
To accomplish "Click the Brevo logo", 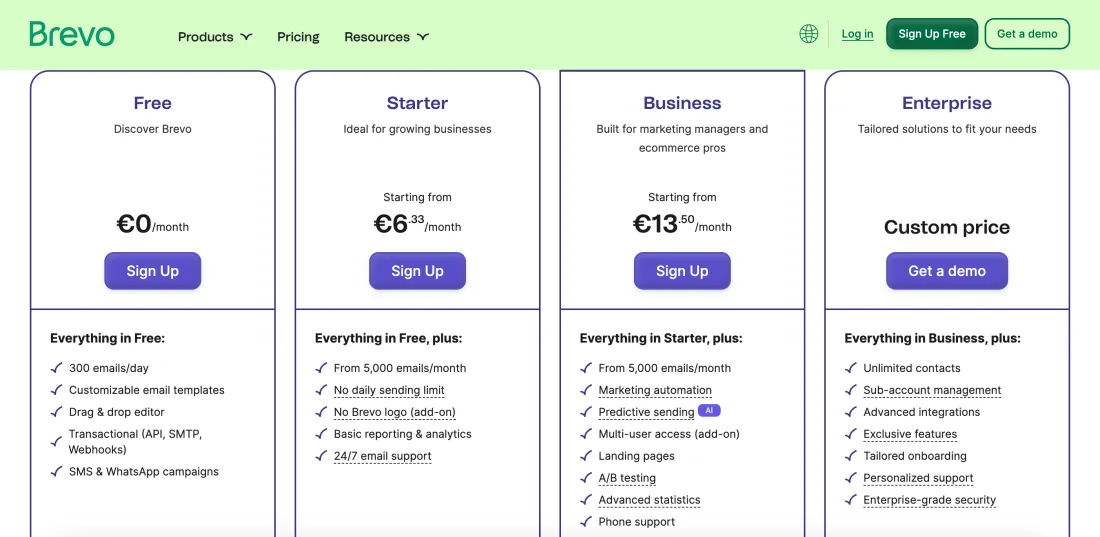I will click(x=72, y=35).
